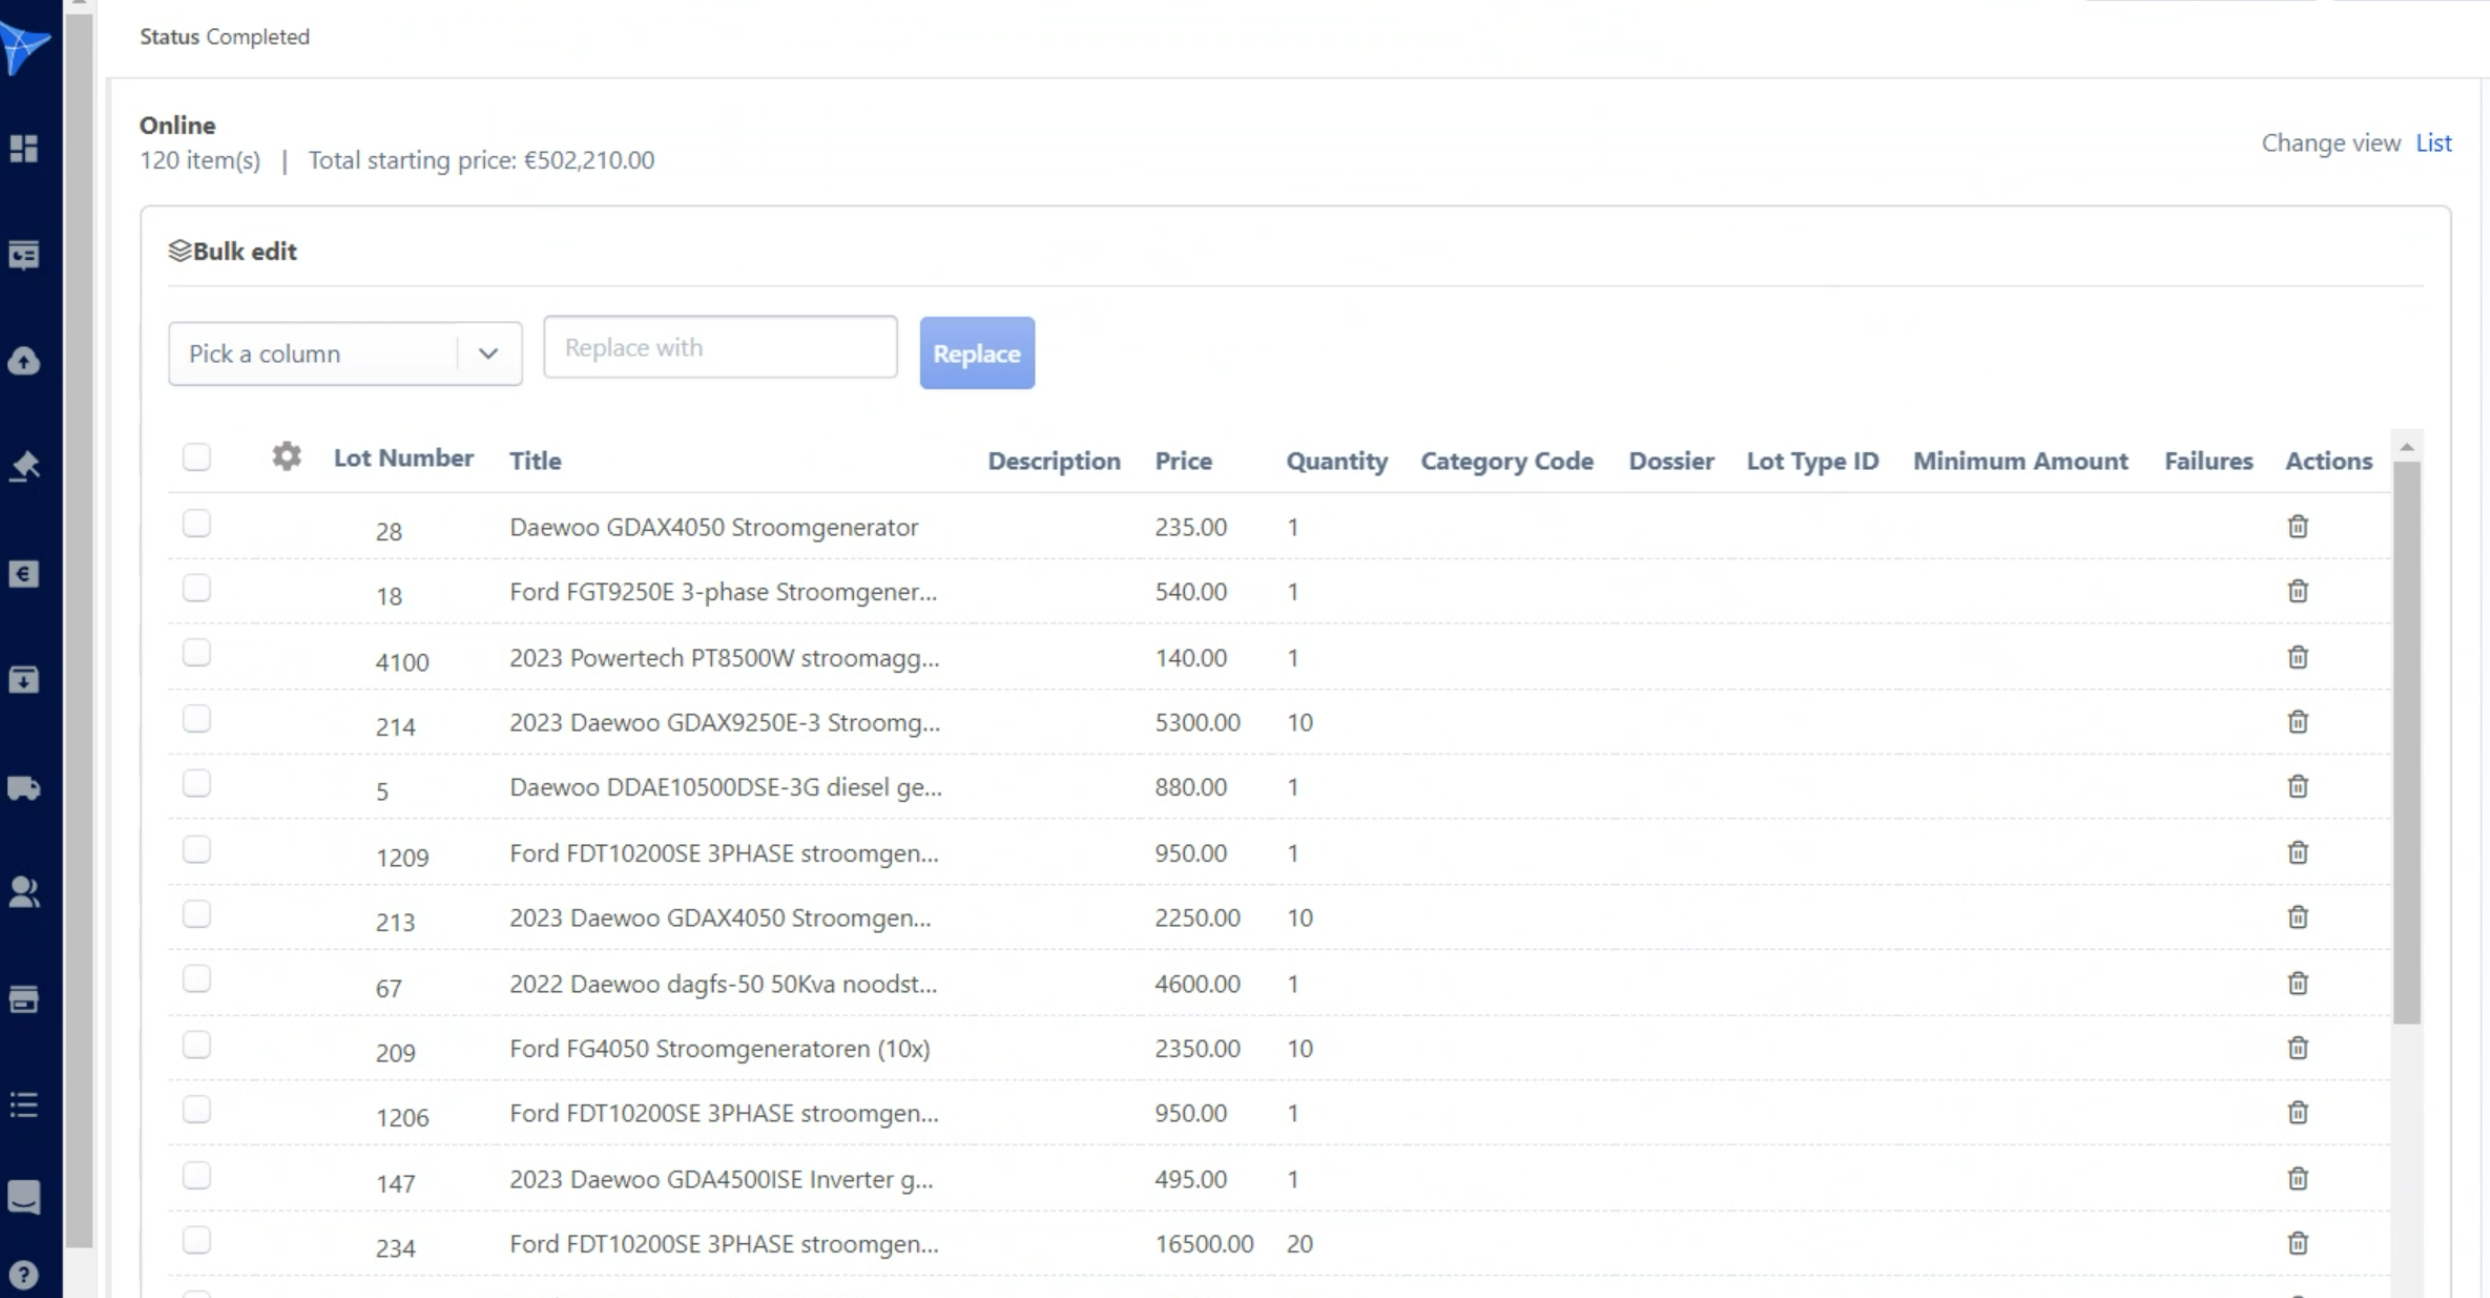The image size is (2490, 1298).
Task: Toggle the select-all header checkbox
Action: 197,457
